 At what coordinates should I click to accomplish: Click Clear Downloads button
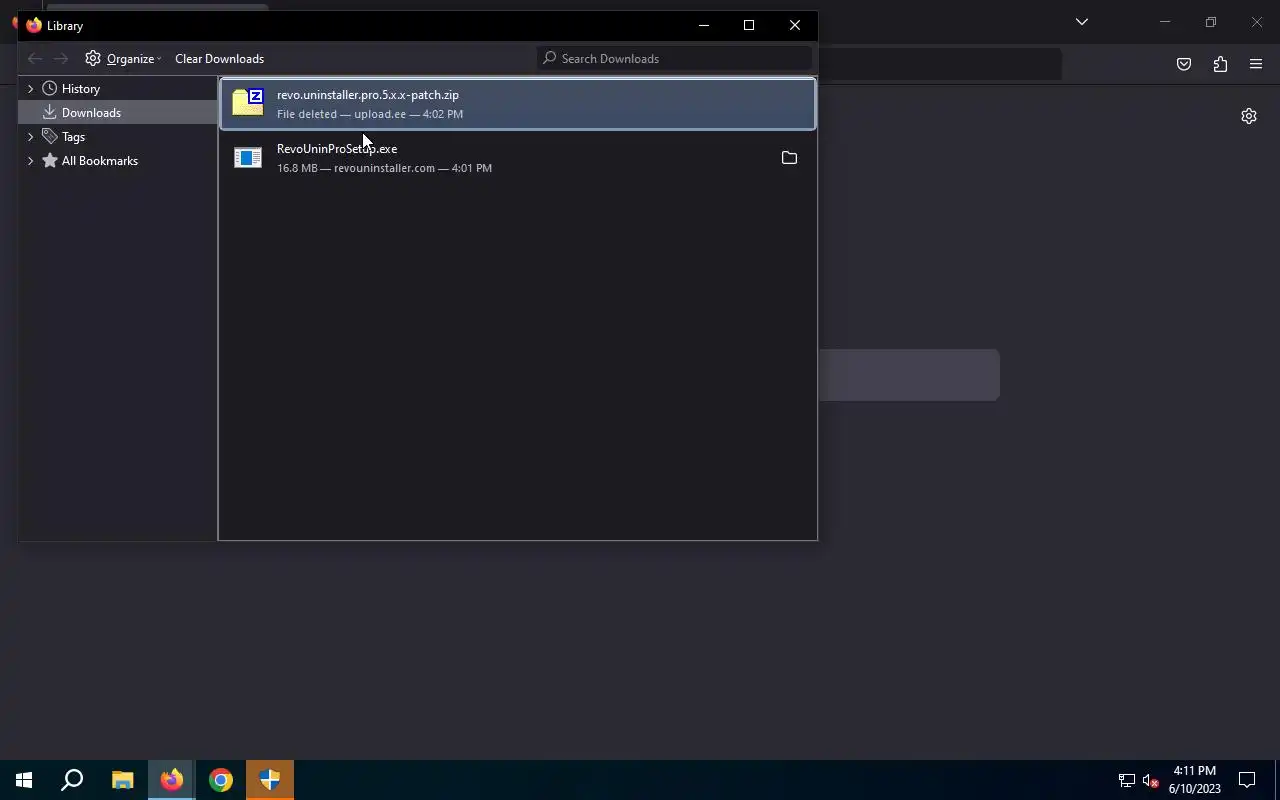[219, 58]
